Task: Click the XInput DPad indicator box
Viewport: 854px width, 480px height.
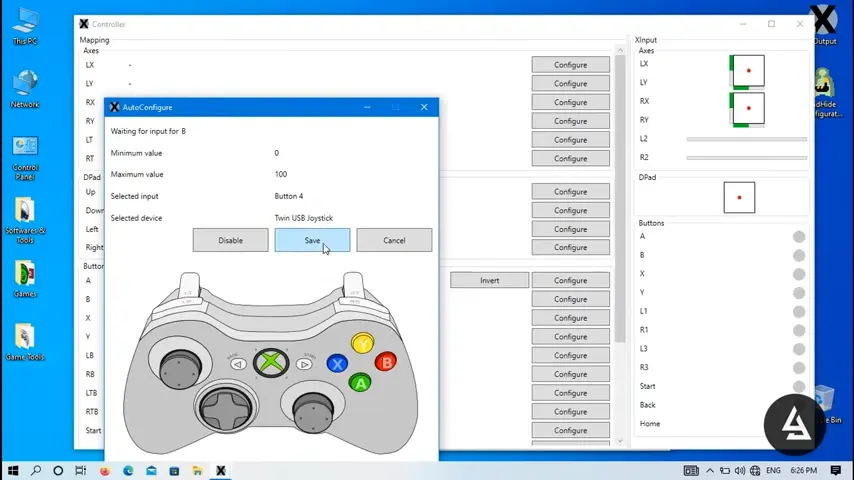Action: point(739,197)
